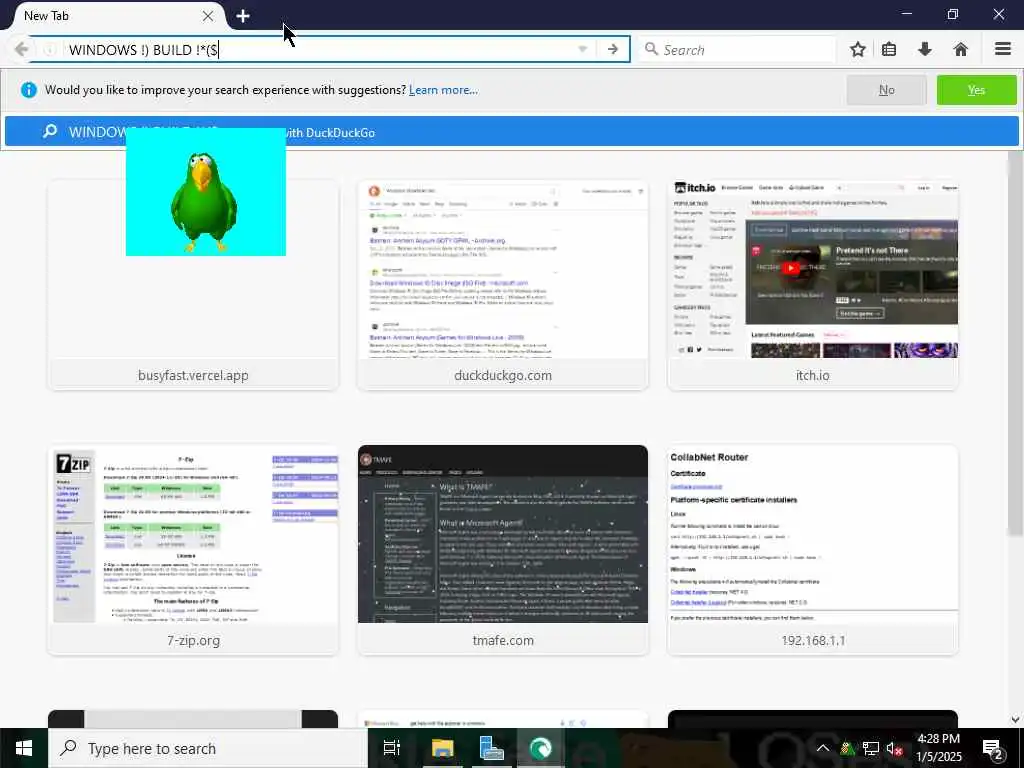Click the Search box in toolbar
Viewport: 1024px width, 768px height.
[738, 50]
